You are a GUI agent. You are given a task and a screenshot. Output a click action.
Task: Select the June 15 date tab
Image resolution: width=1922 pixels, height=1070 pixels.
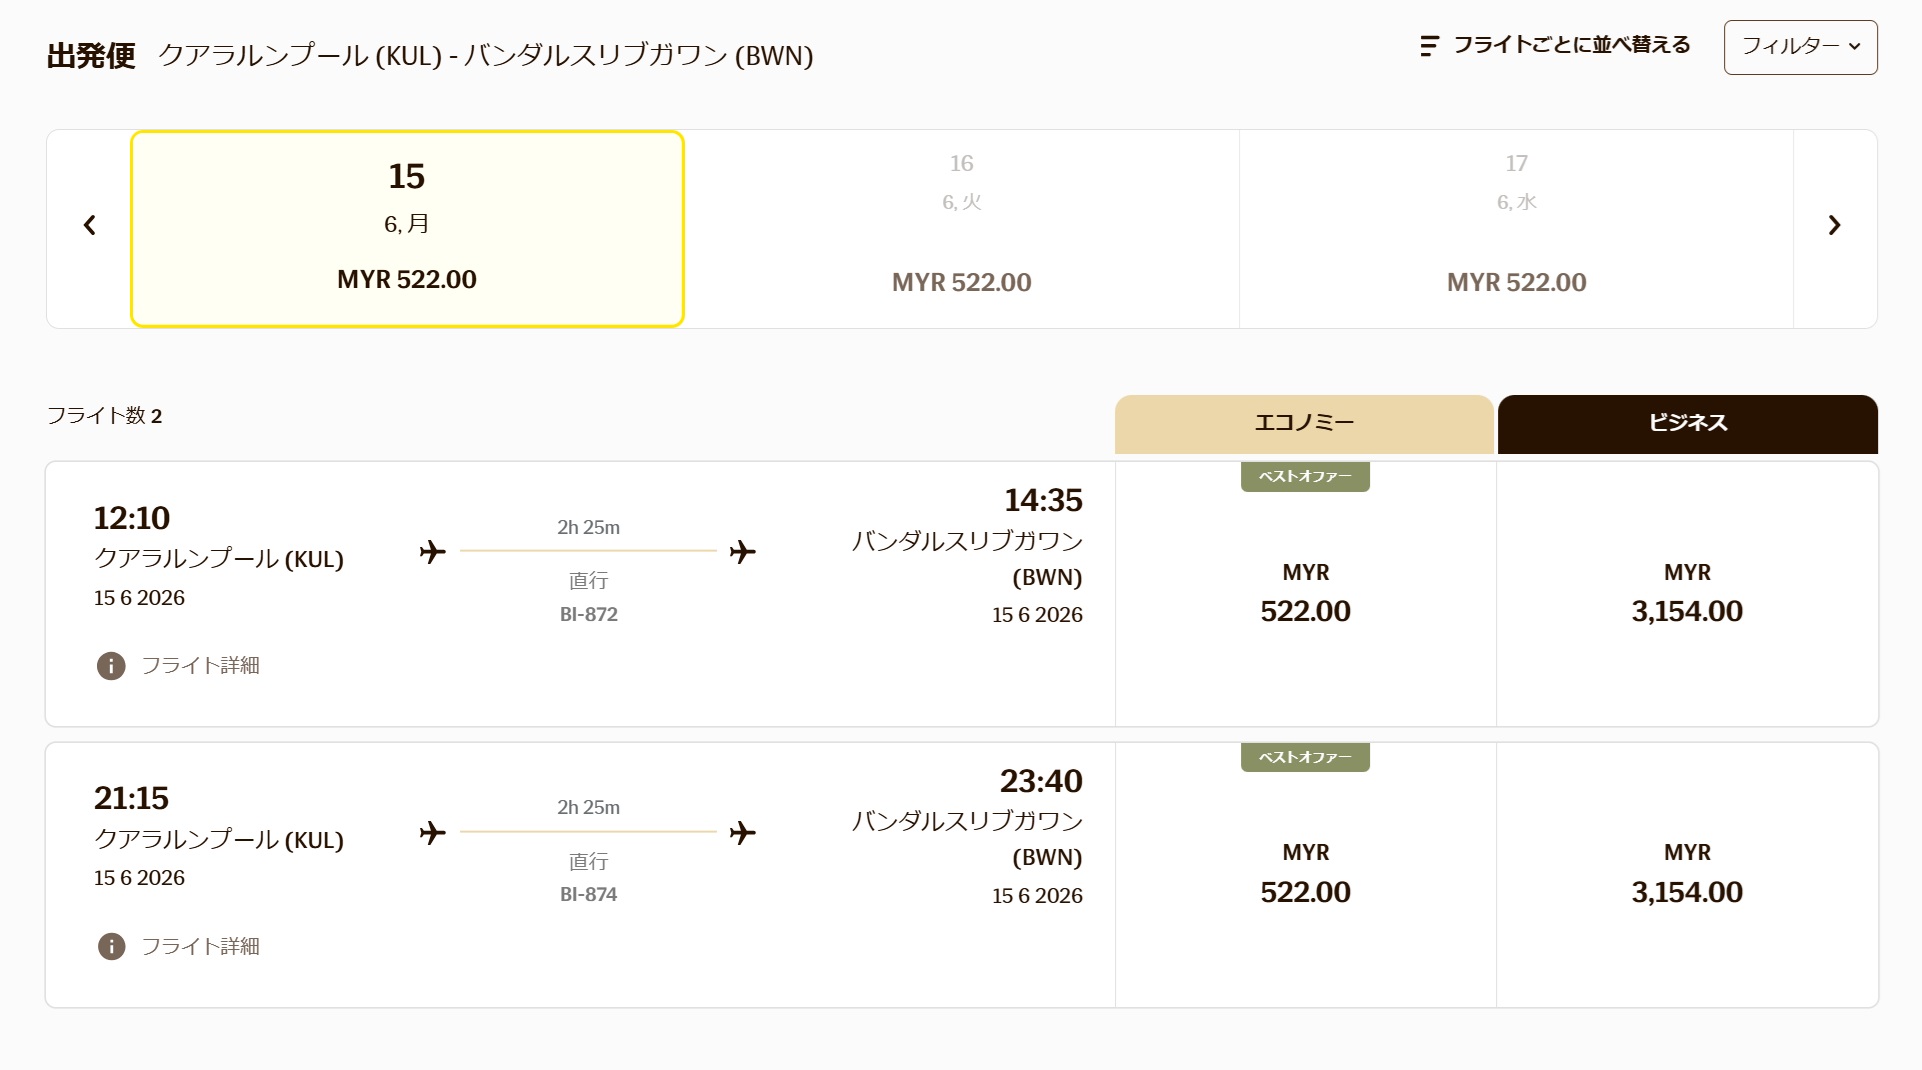[x=407, y=229]
